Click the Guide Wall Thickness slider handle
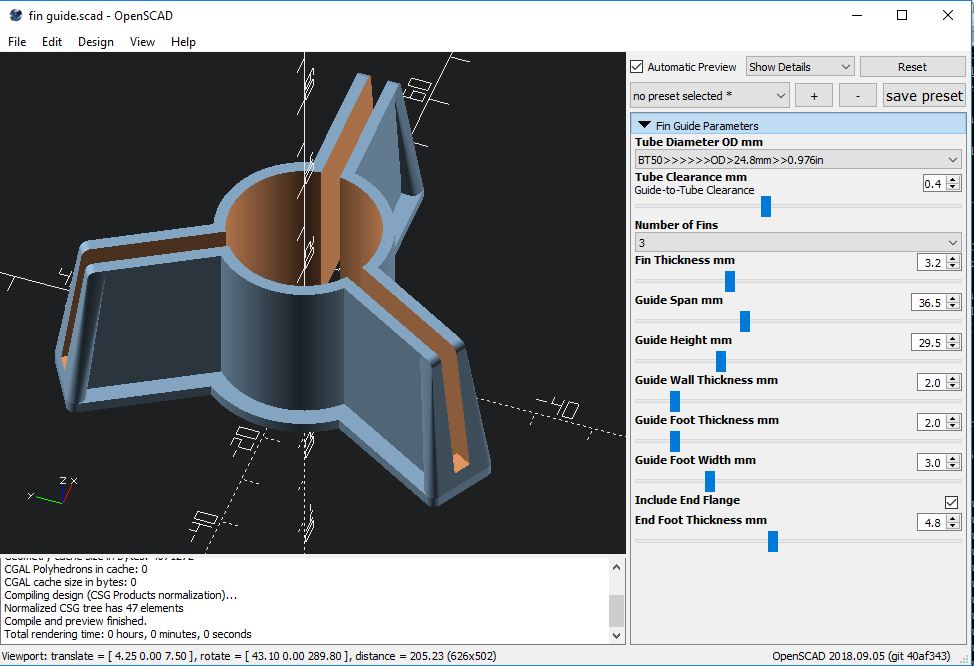The height and width of the screenshot is (666, 974). coord(675,401)
